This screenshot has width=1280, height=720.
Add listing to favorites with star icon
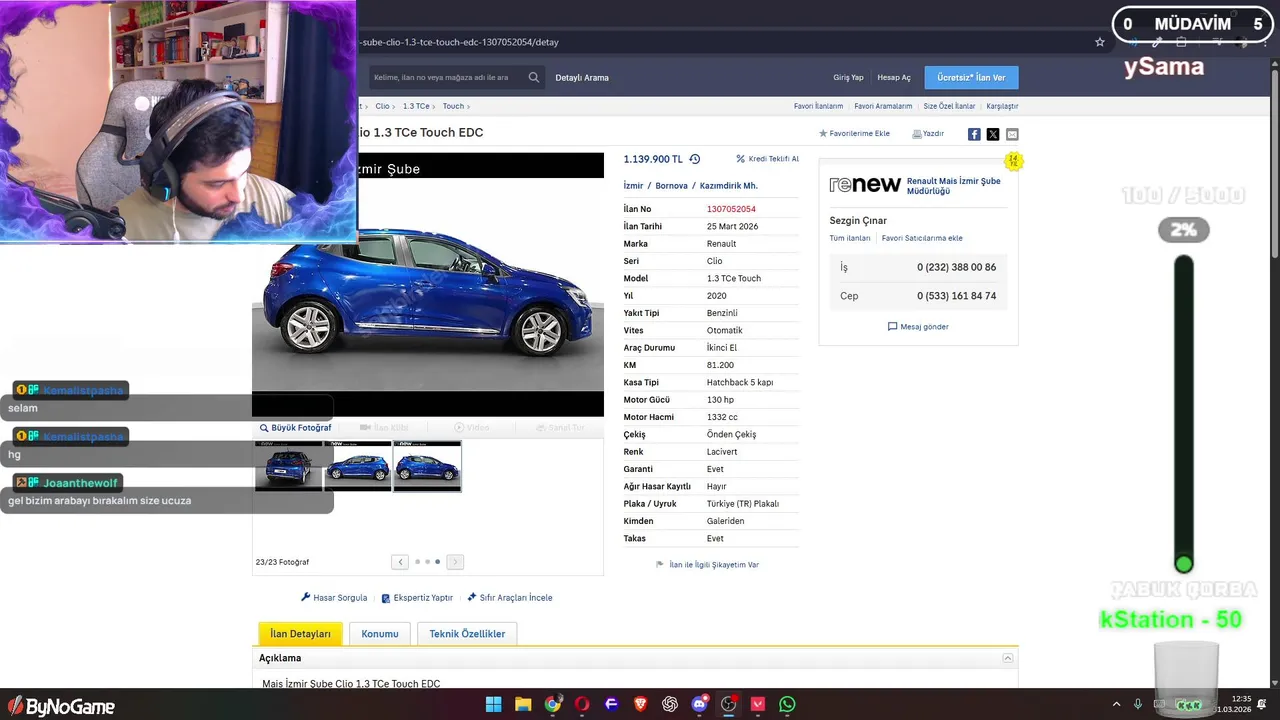854,133
